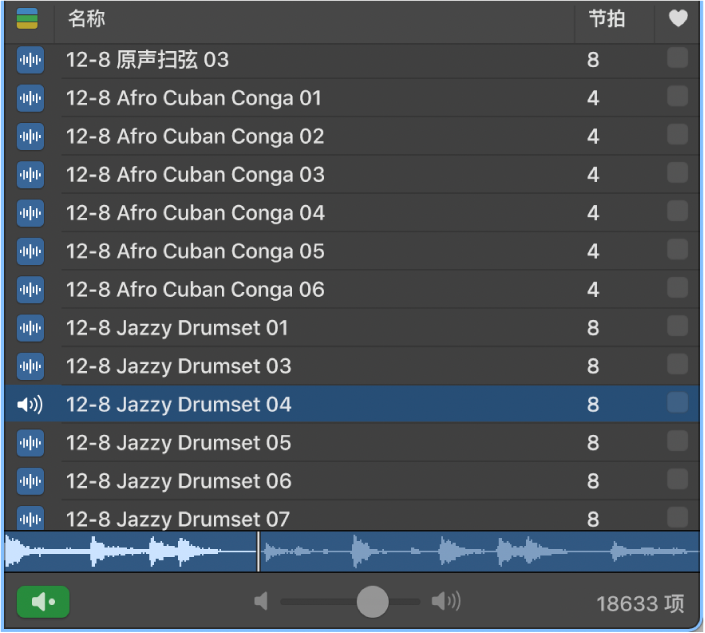Favorite the Afro Cuban Conga 06 loop
Image resolution: width=705 pixels, height=633 pixels.
click(677, 288)
